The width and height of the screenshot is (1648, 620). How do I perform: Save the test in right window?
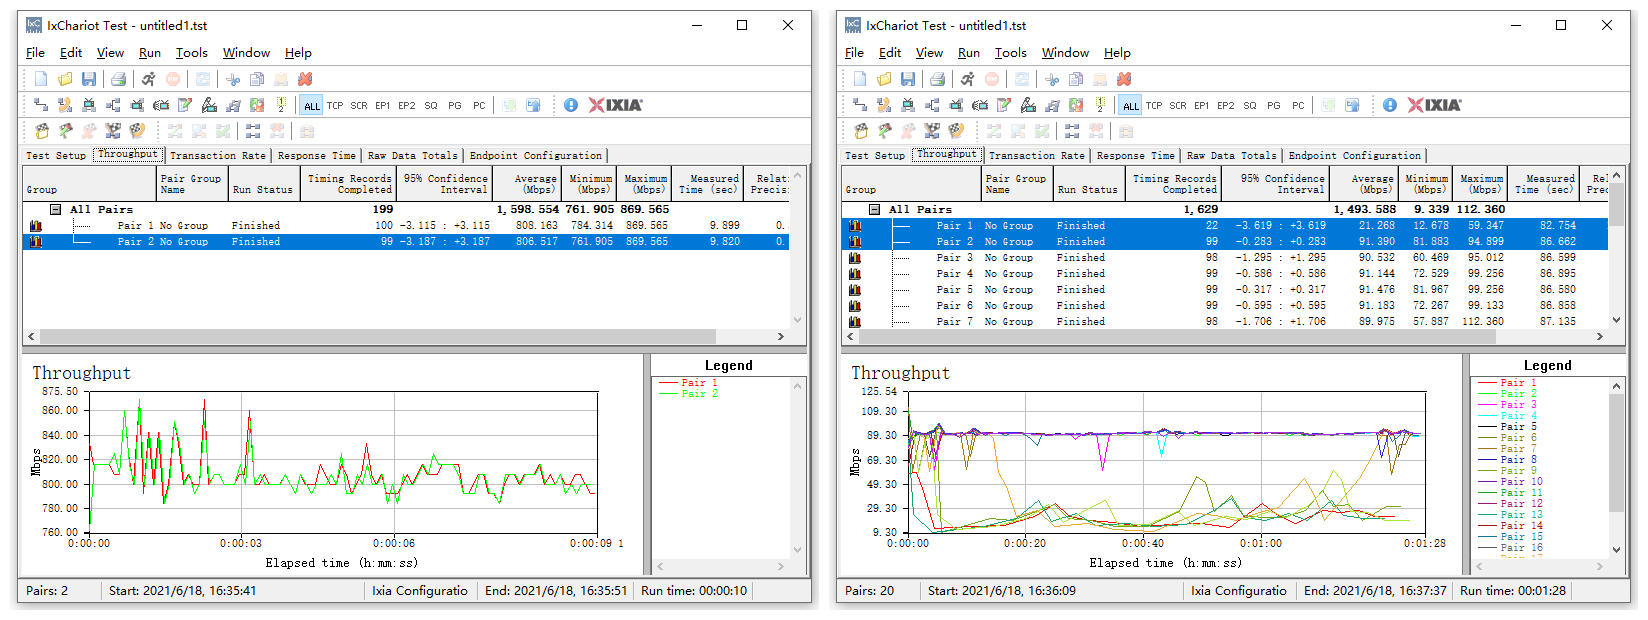click(908, 79)
